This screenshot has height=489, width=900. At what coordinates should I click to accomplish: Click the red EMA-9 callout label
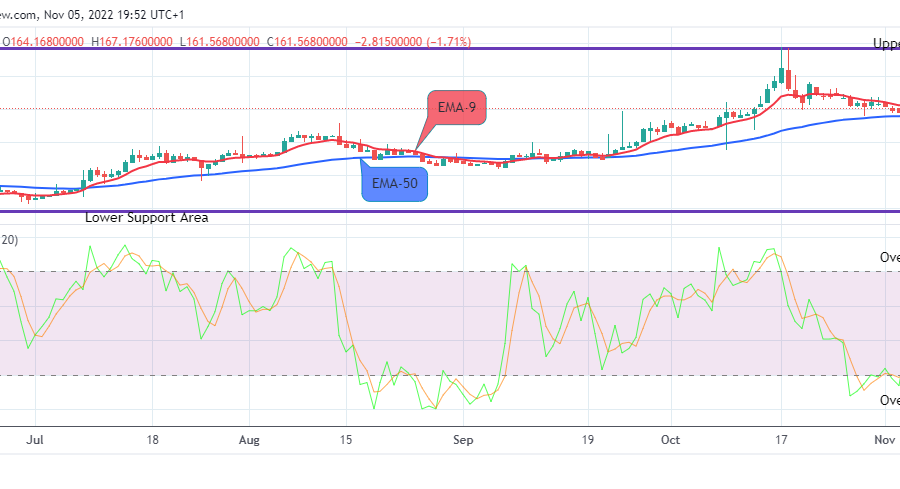pos(457,108)
